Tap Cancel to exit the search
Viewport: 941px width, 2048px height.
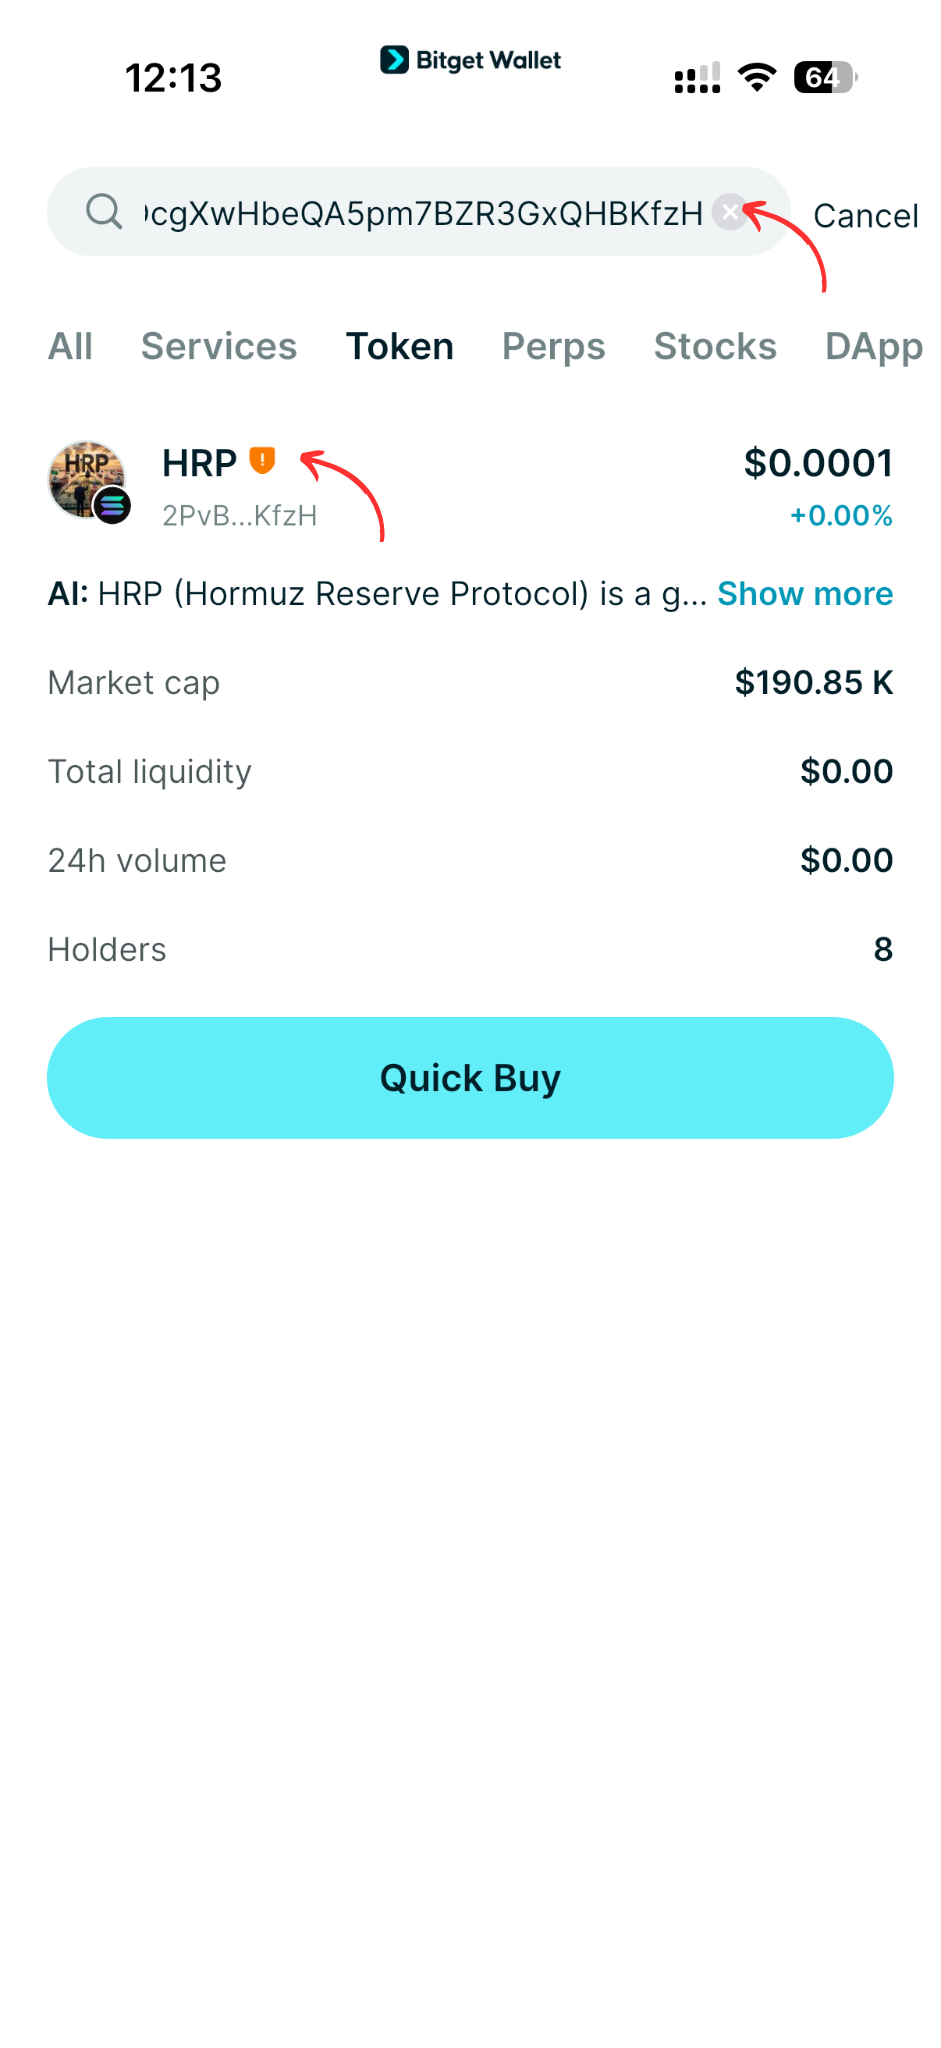click(866, 216)
